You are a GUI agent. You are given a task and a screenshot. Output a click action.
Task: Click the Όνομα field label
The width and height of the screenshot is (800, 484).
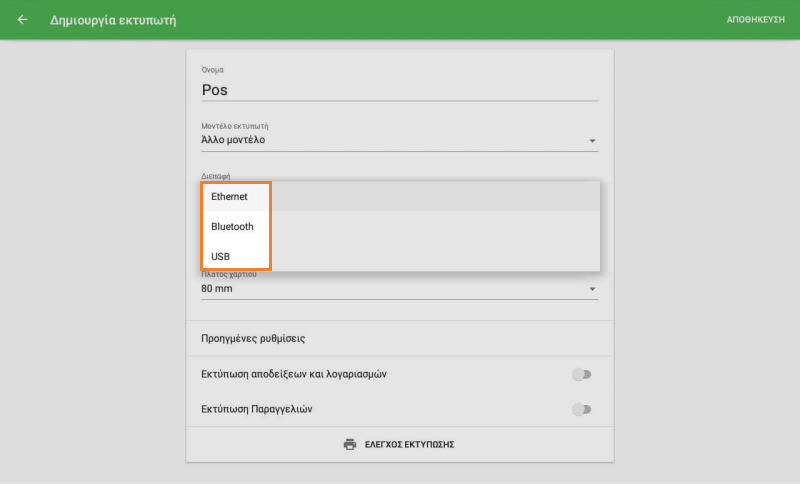coord(212,70)
